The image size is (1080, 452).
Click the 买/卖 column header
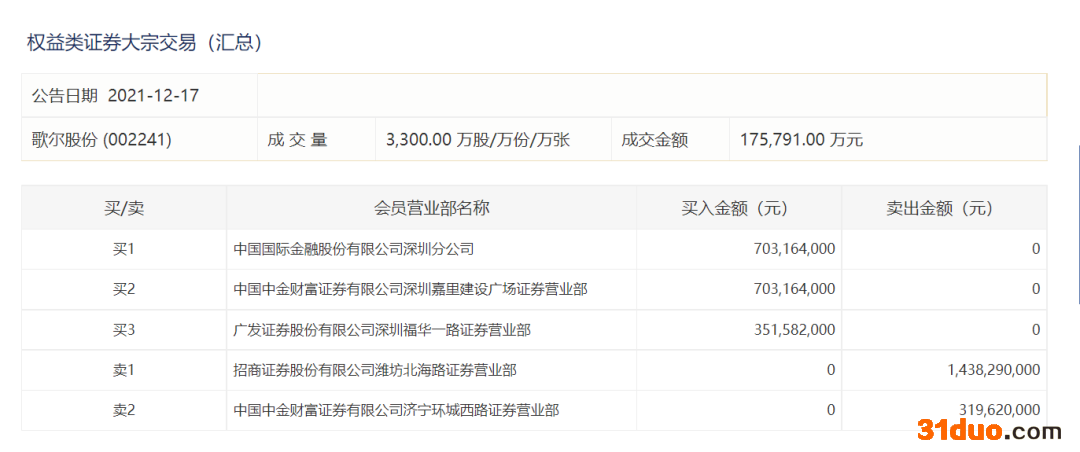click(x=124, y=208)
